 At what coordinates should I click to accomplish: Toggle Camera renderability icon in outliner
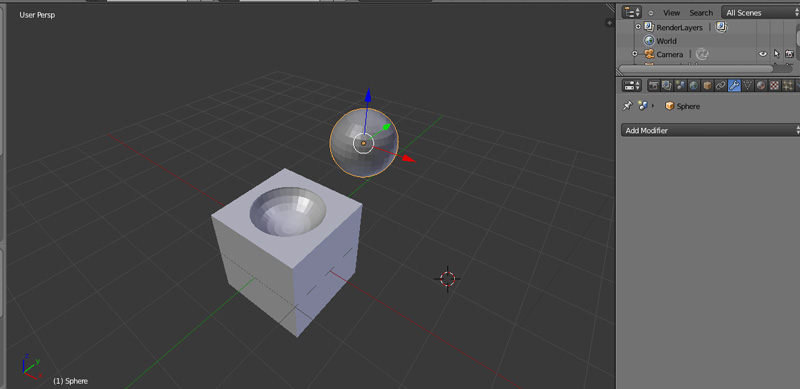click(789, 54)
